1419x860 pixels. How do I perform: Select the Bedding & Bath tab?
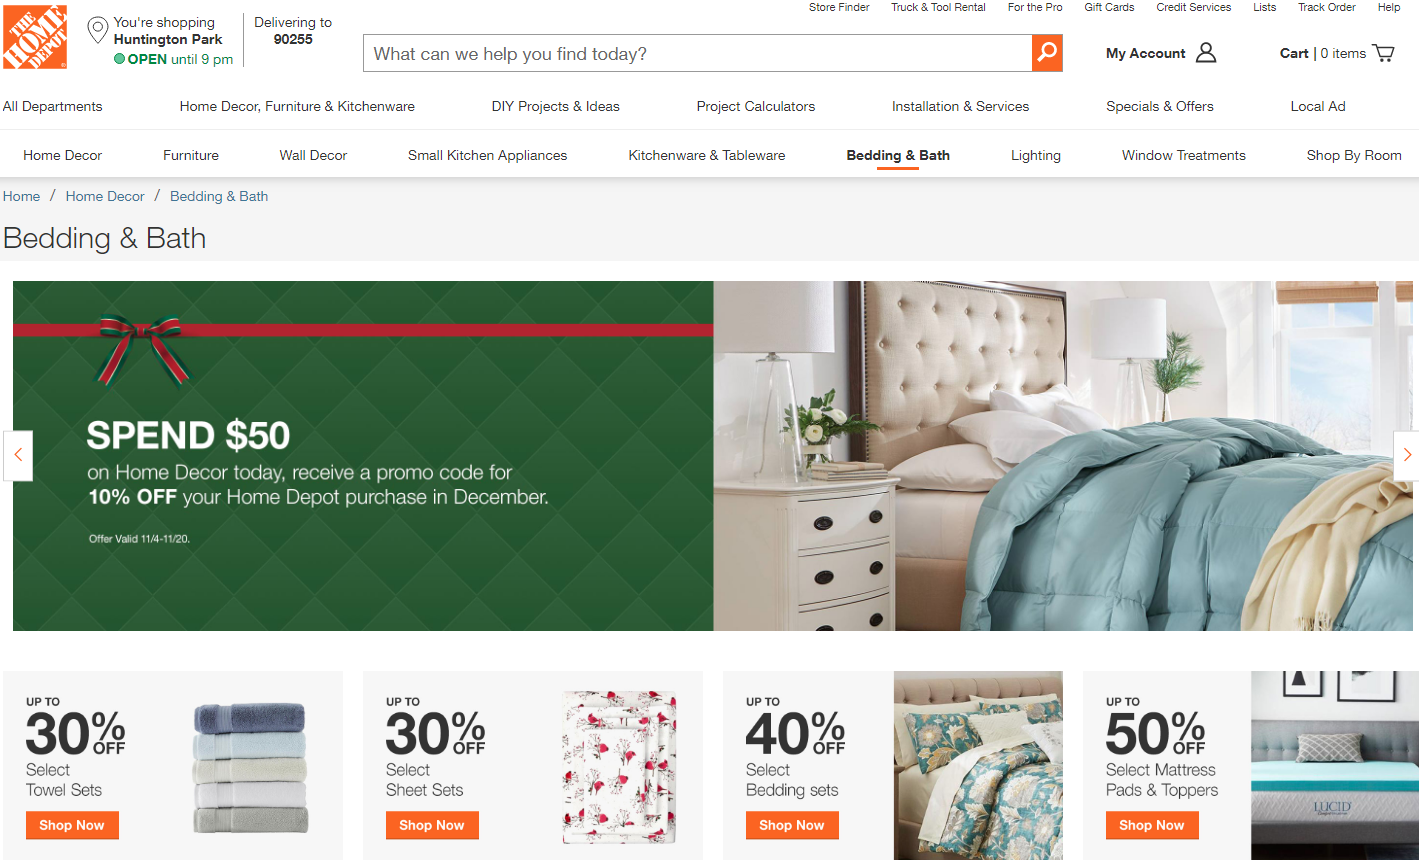tap(898, 155)
